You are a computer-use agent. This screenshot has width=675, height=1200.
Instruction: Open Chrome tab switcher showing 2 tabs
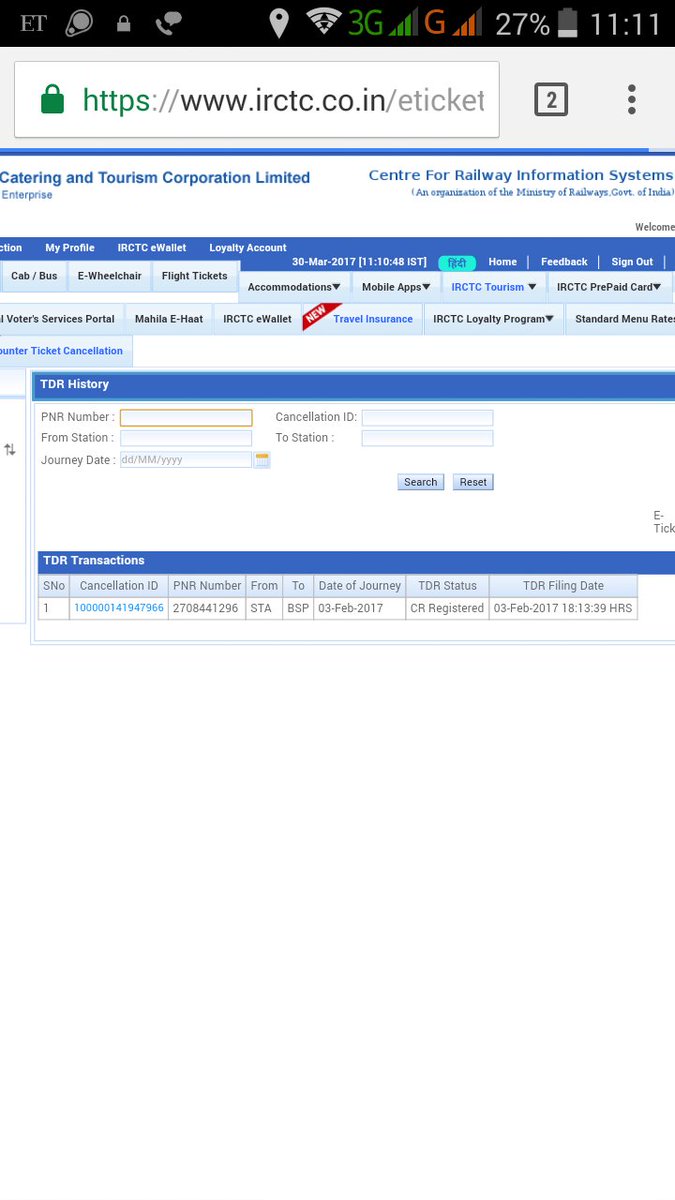[x=551, y=100]
